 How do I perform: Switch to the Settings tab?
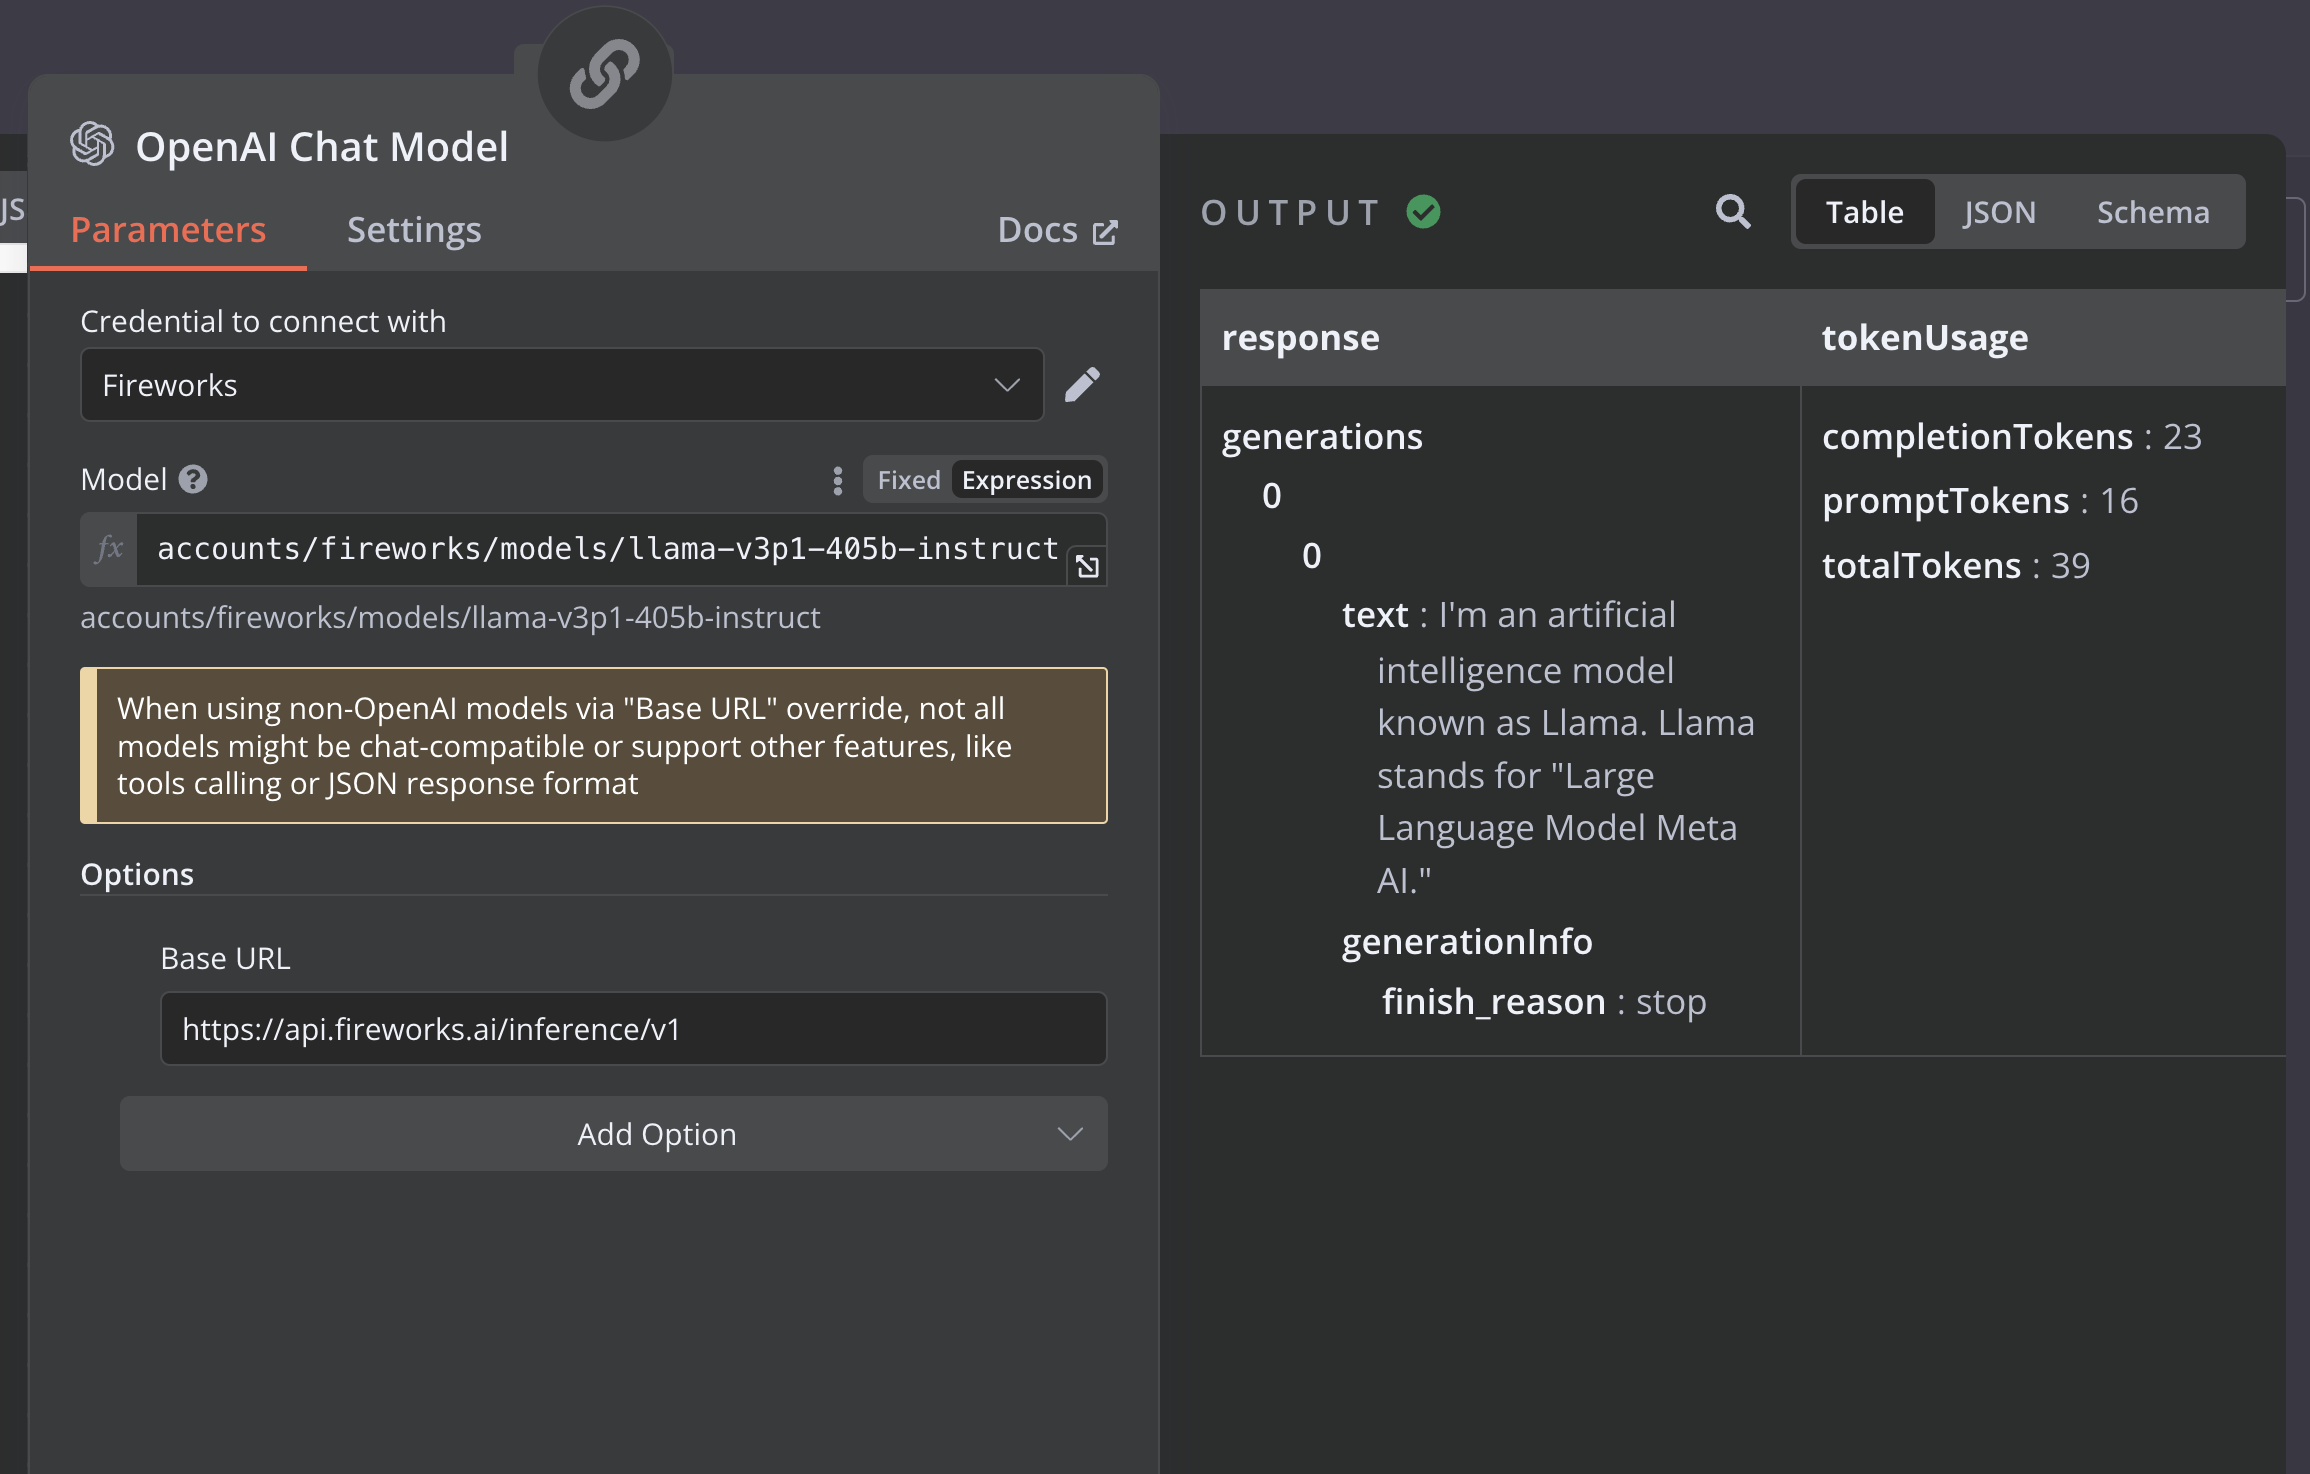(x=414, y=230)
